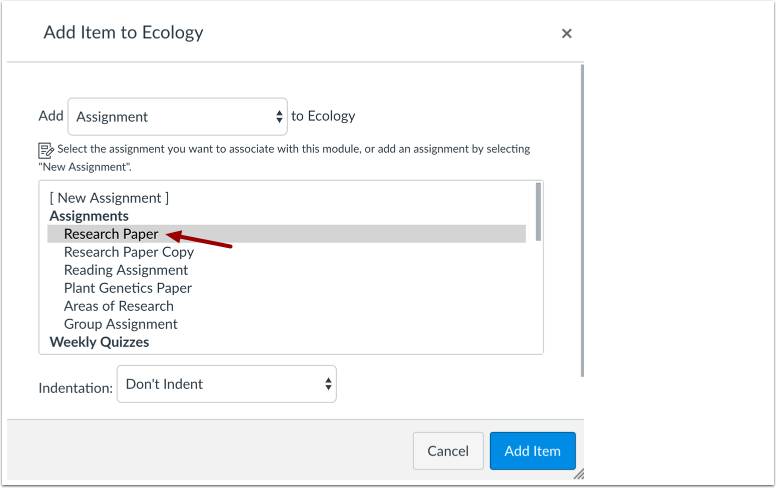Viewport: 776px width, 488px height.
Task: Open the Indentation dropdown showing Don't Indent
Action: (x=226, y=384)
